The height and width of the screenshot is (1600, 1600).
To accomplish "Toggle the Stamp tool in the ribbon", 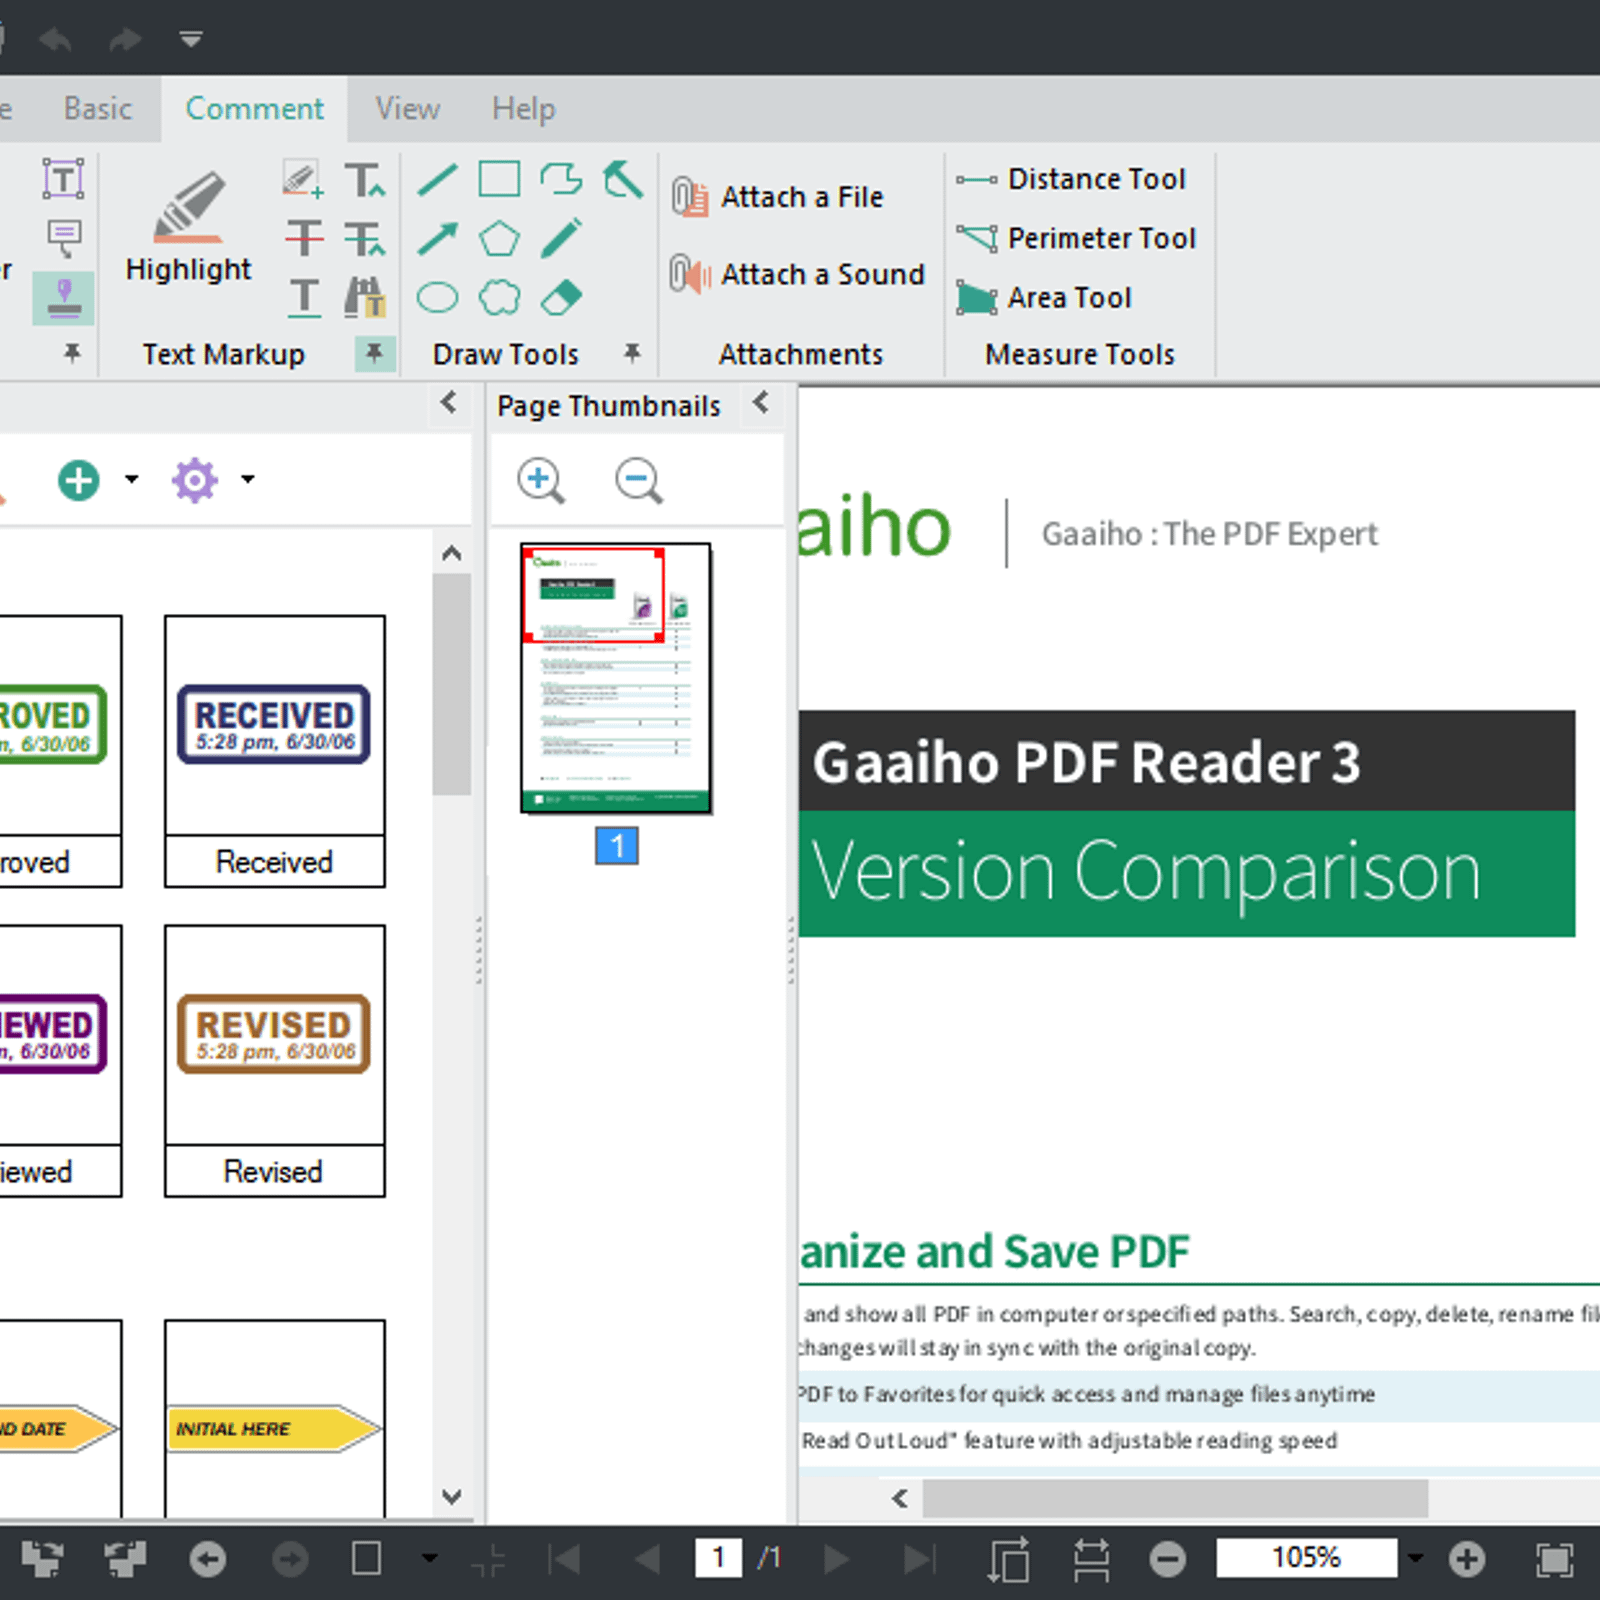I will pyautogui.click(x=64, y=298).
